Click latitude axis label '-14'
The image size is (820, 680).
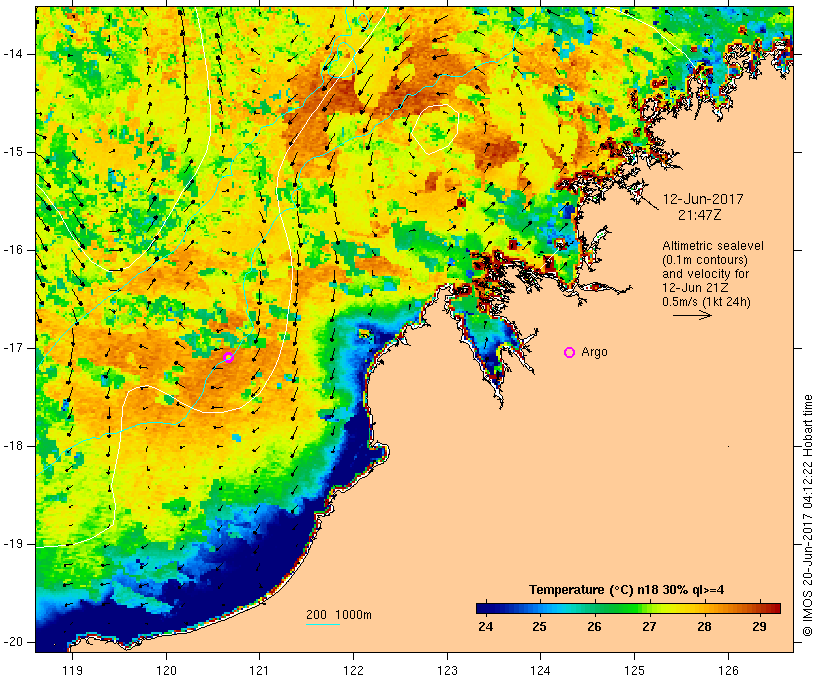(12, 54)
